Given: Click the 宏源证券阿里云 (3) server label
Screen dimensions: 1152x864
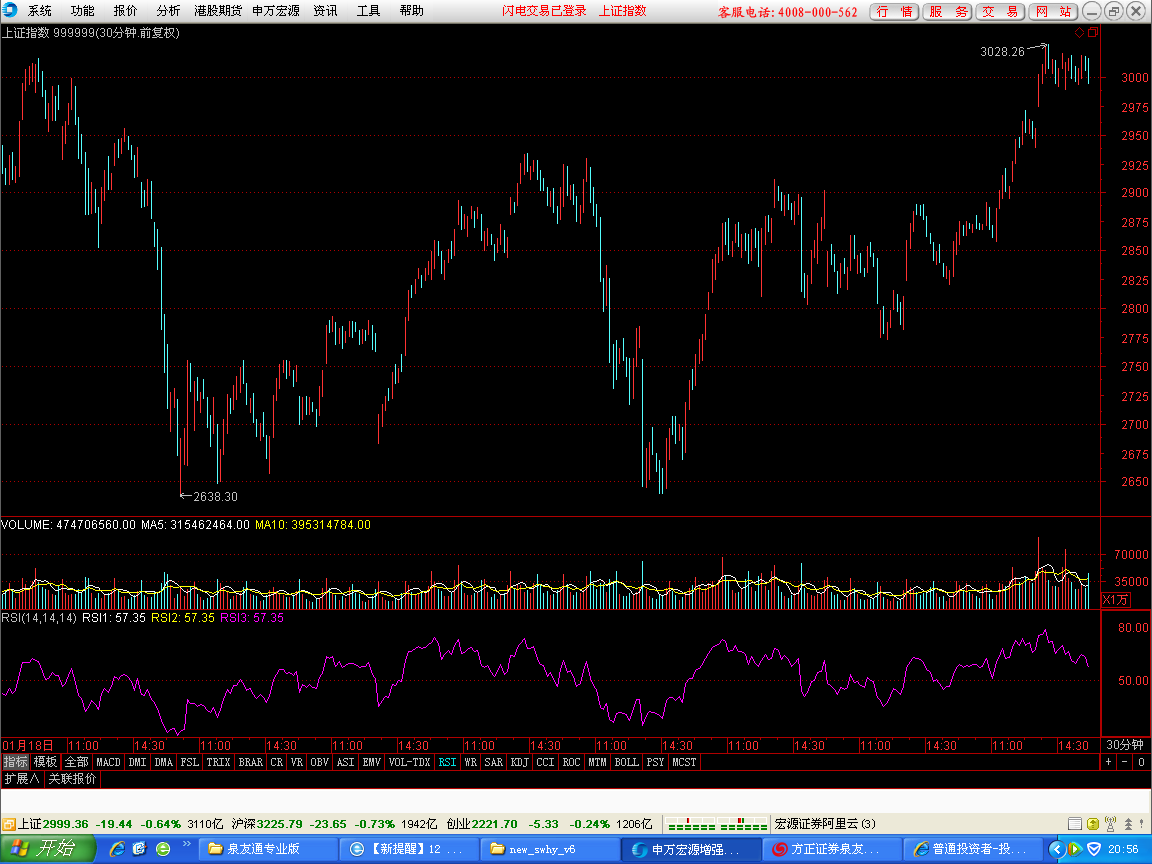Looking at the screenshot, I should pos(825,824).
